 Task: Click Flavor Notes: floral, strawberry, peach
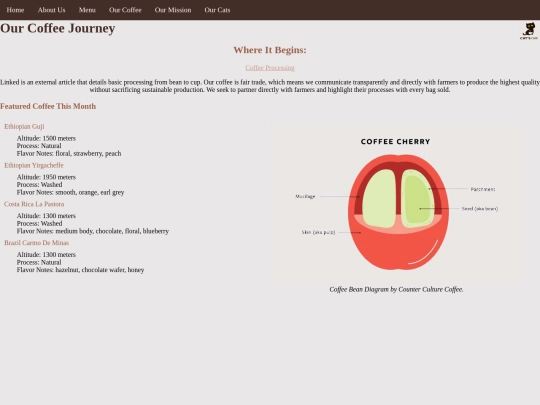[x=69, y=153]
